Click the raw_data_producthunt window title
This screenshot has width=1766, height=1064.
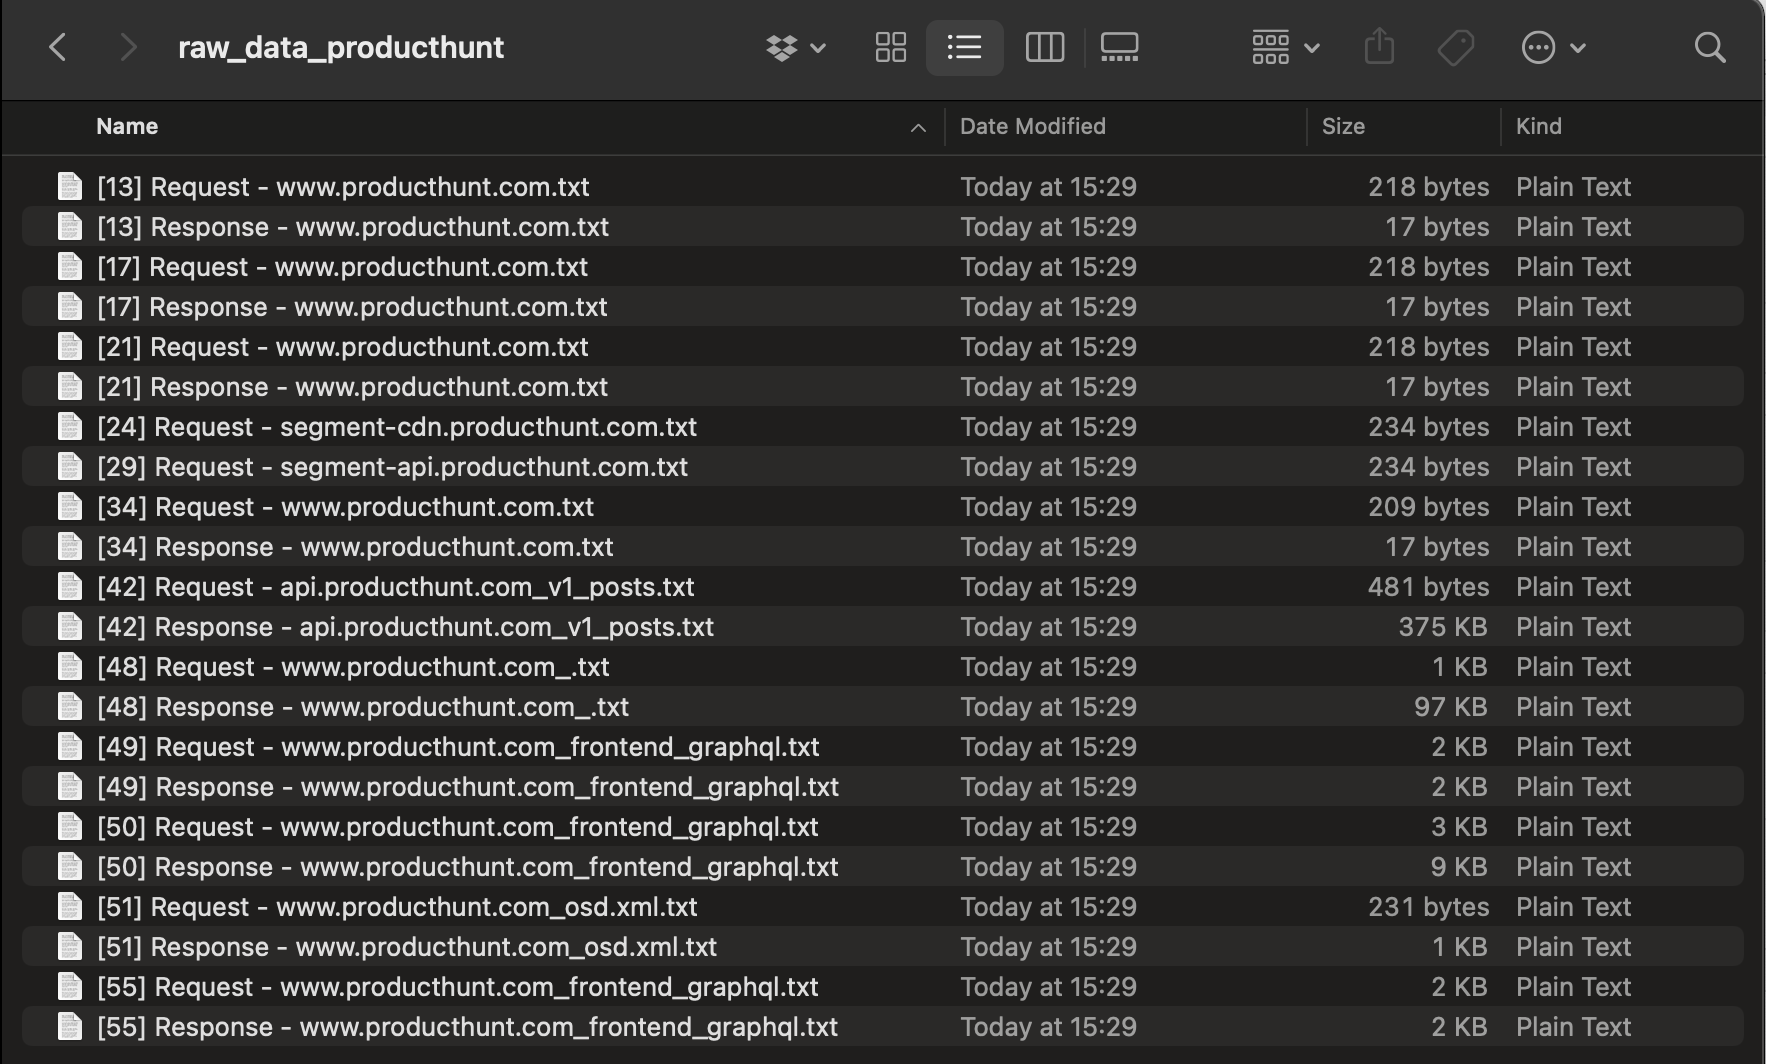(x=341, y=47)
